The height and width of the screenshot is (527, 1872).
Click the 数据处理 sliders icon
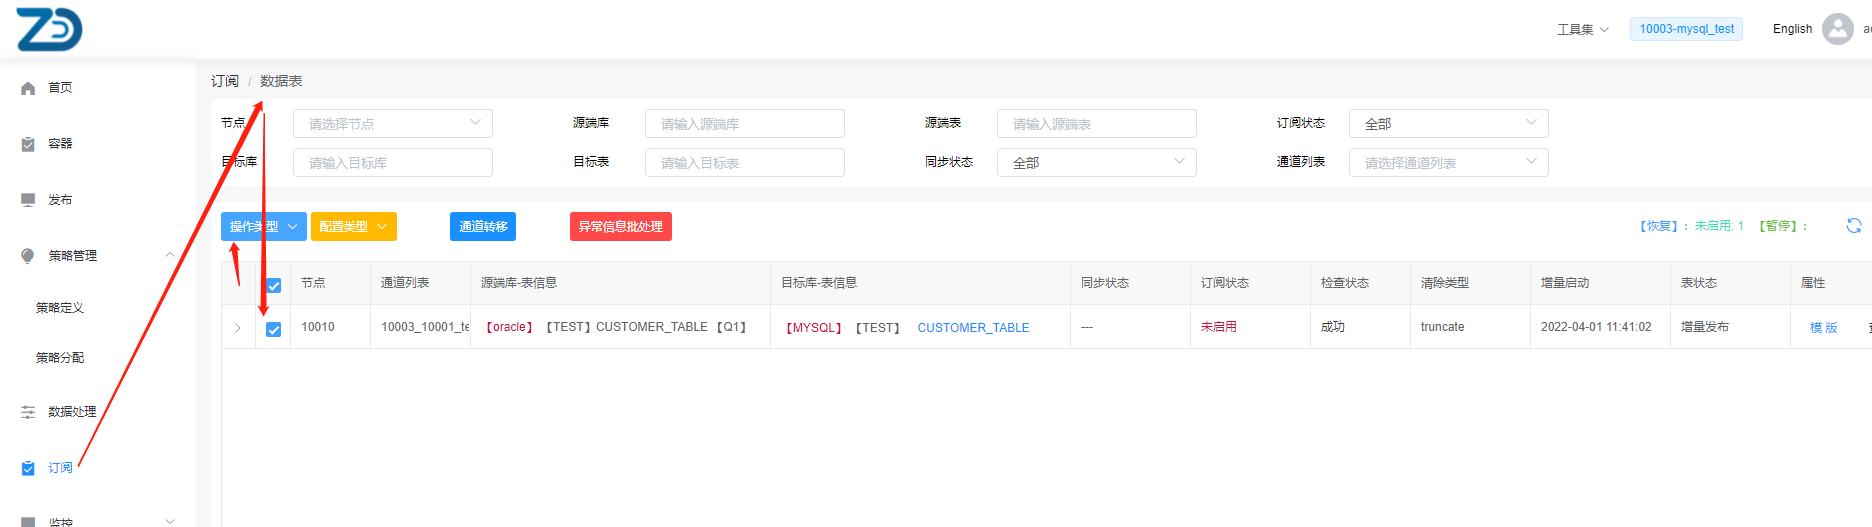28,412
